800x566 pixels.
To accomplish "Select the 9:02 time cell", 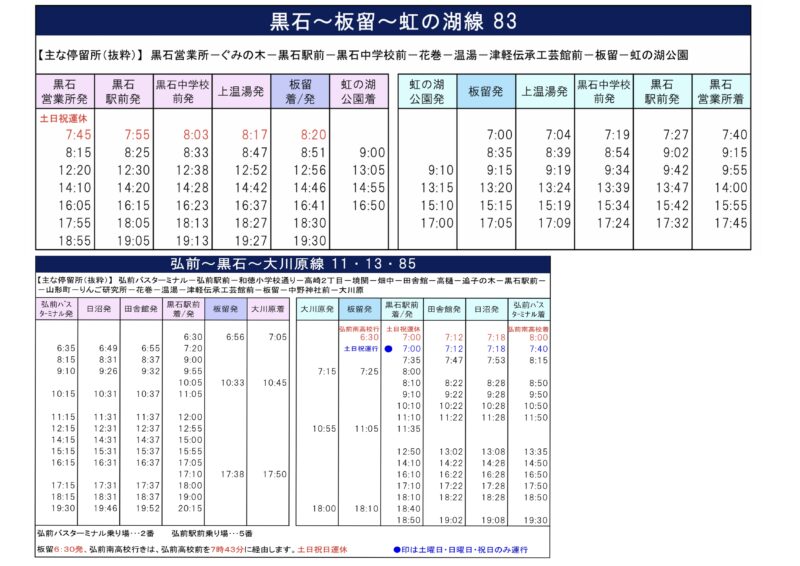I will (676, 153).
